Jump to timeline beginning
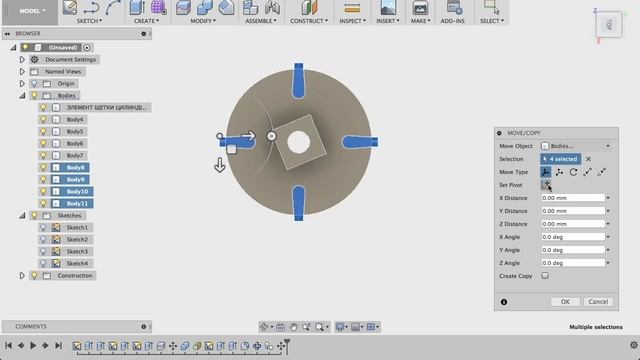The height and width of the screenshot is (360, 640). [8, 345]
